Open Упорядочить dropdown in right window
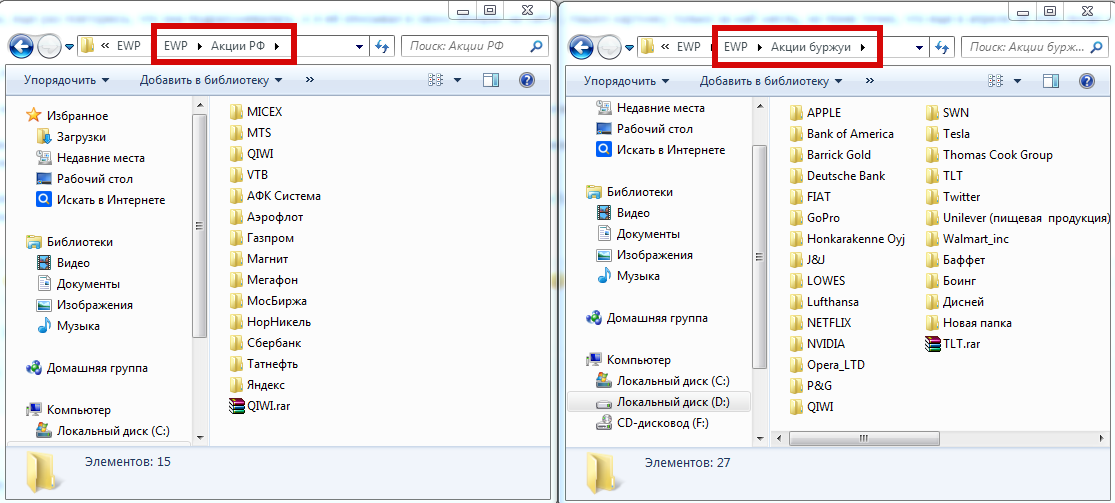This screenshot has width=1115, height=503. point(626,80)
